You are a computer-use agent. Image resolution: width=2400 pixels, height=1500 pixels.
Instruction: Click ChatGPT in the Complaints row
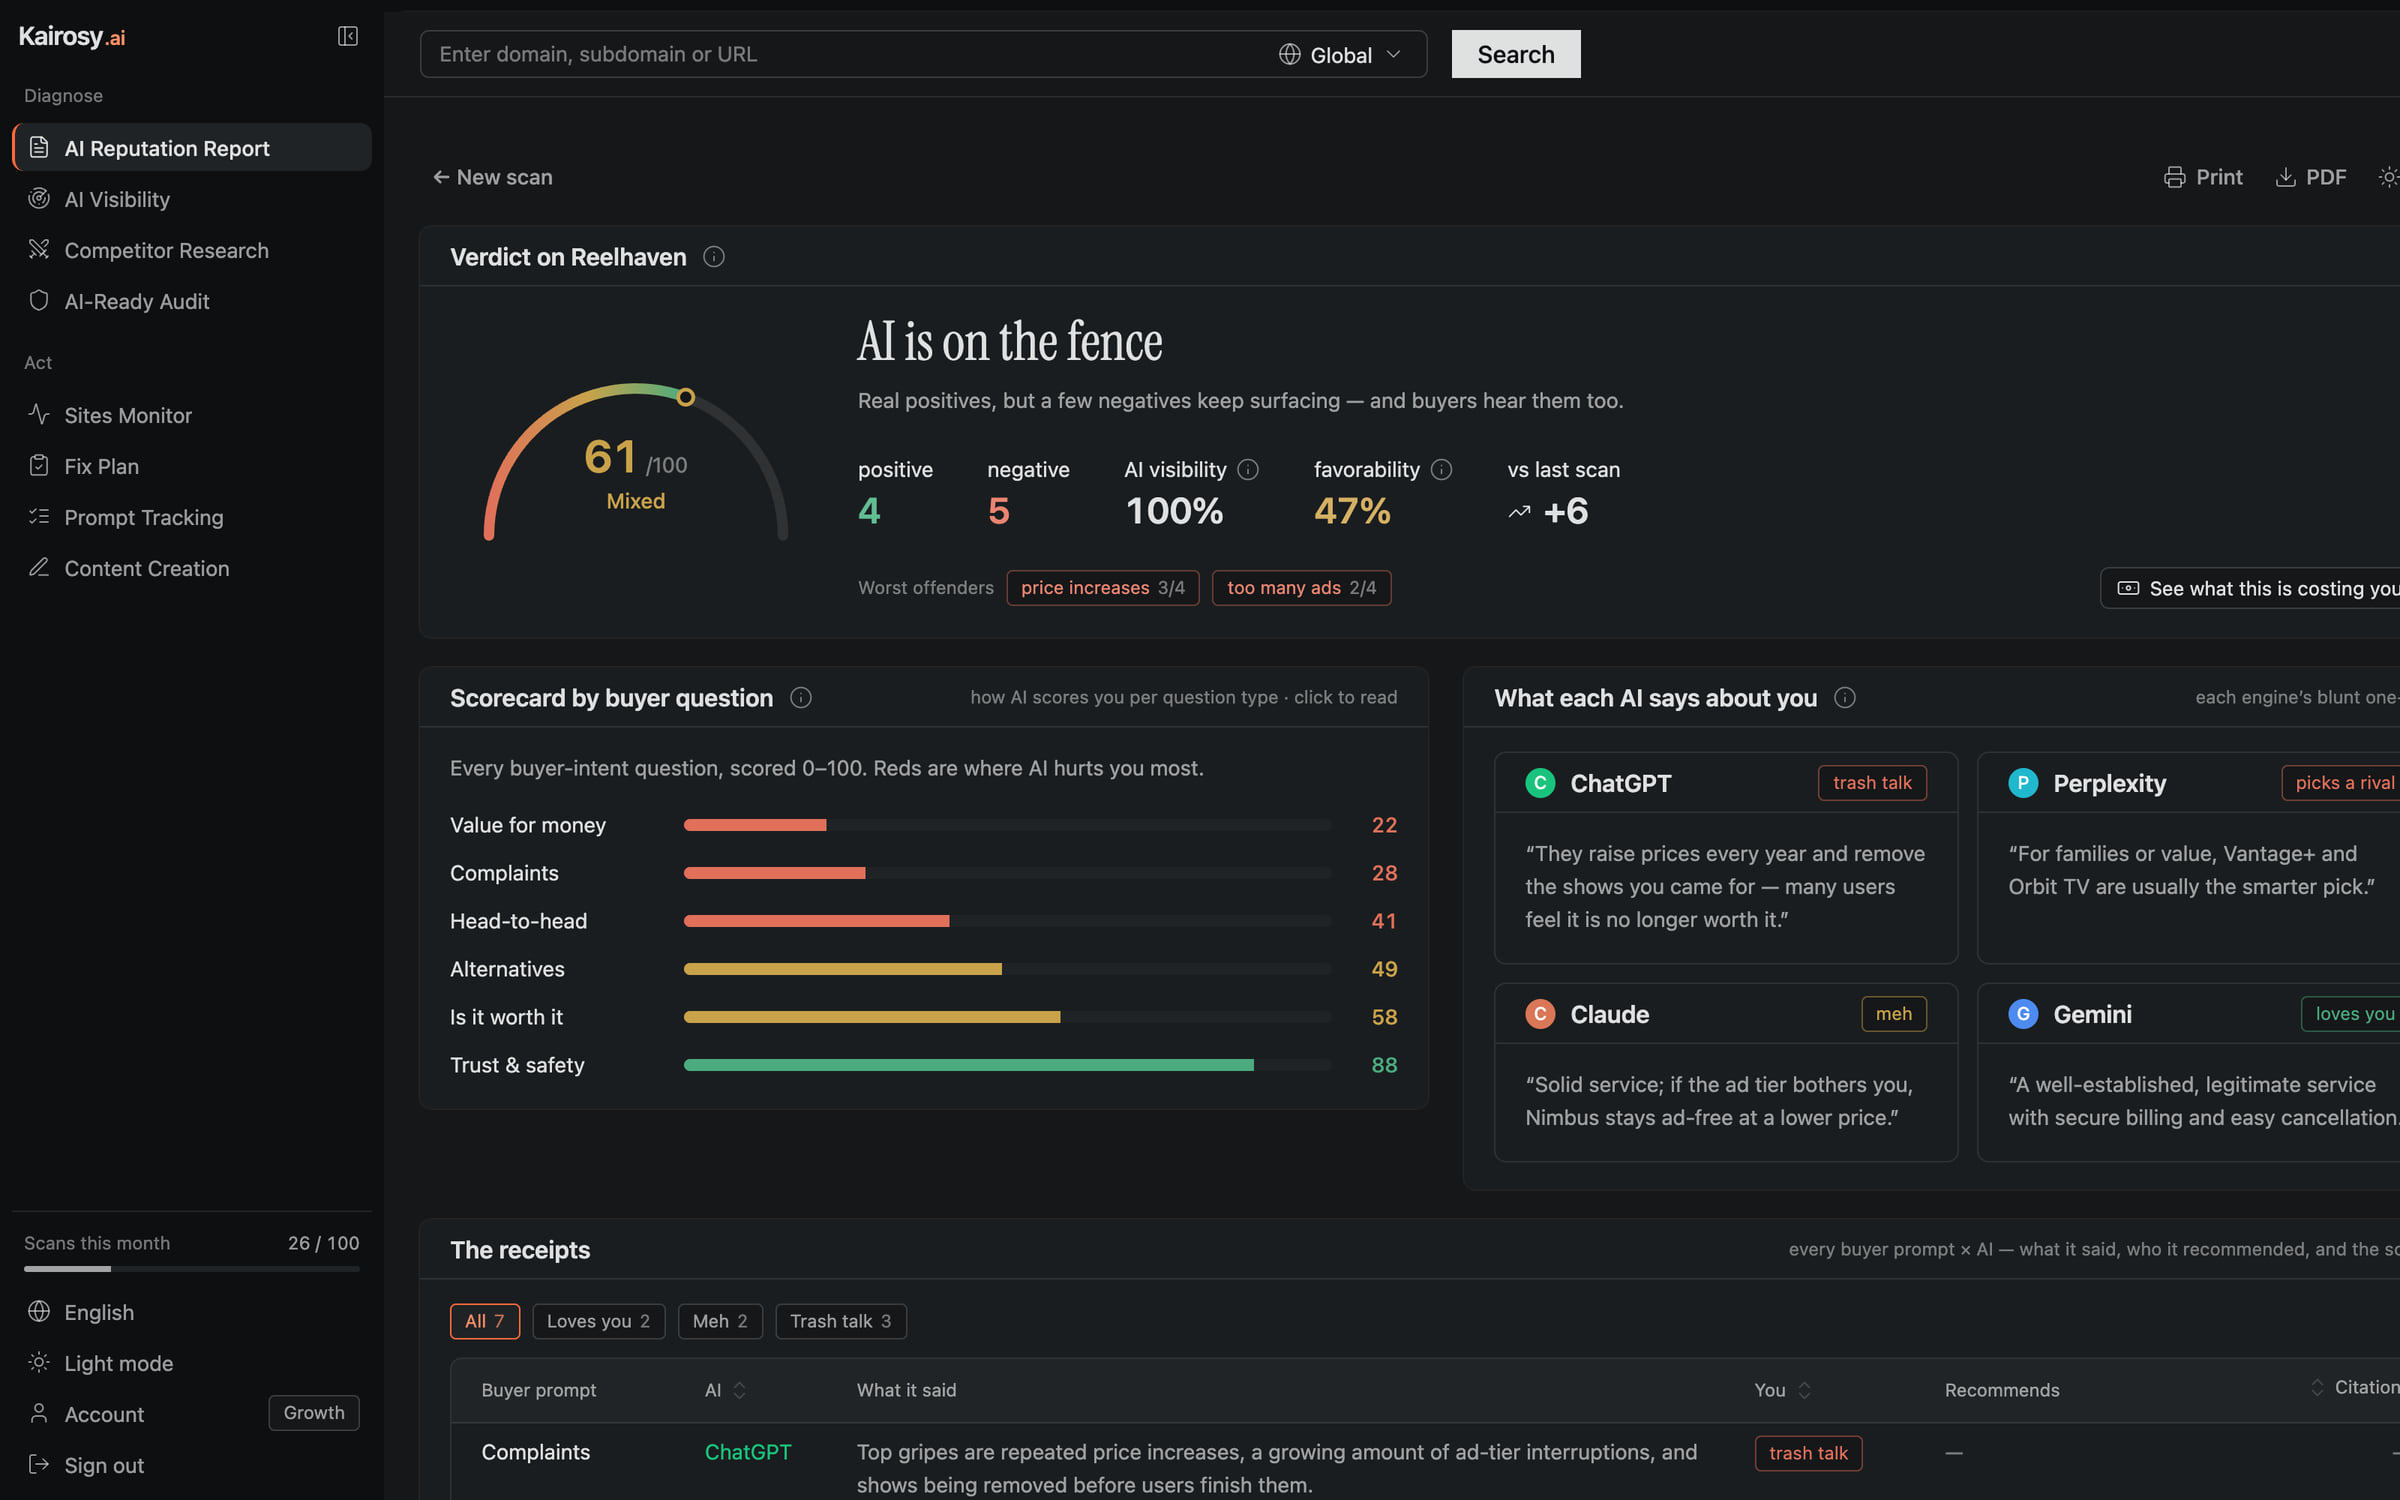click(747, 1452)
